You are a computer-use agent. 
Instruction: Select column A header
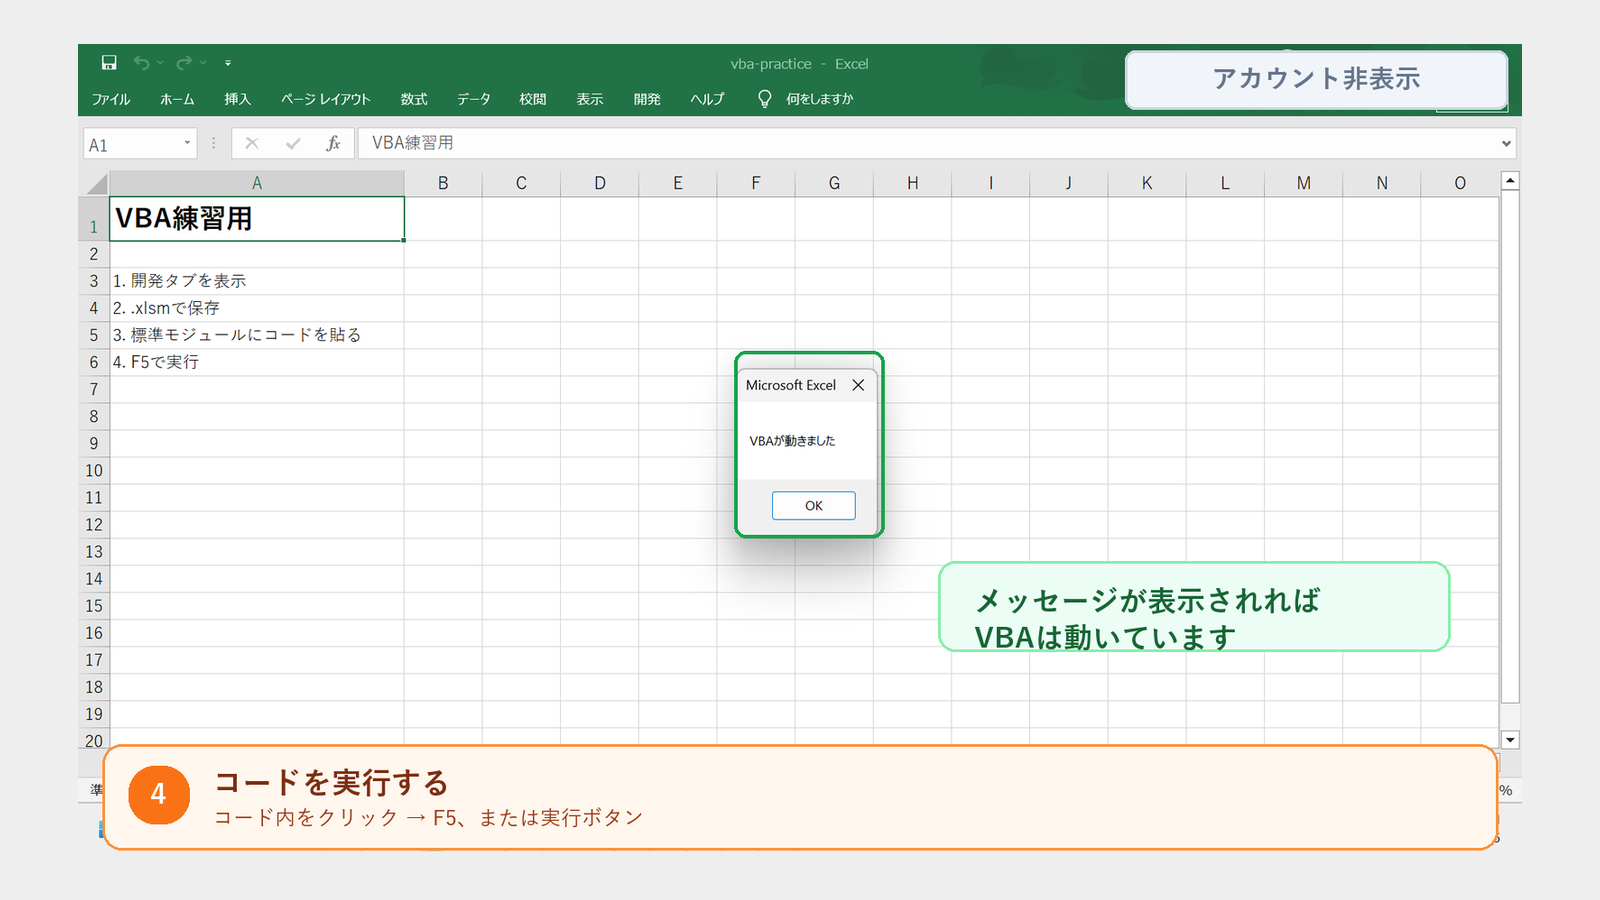coord(257,183)
